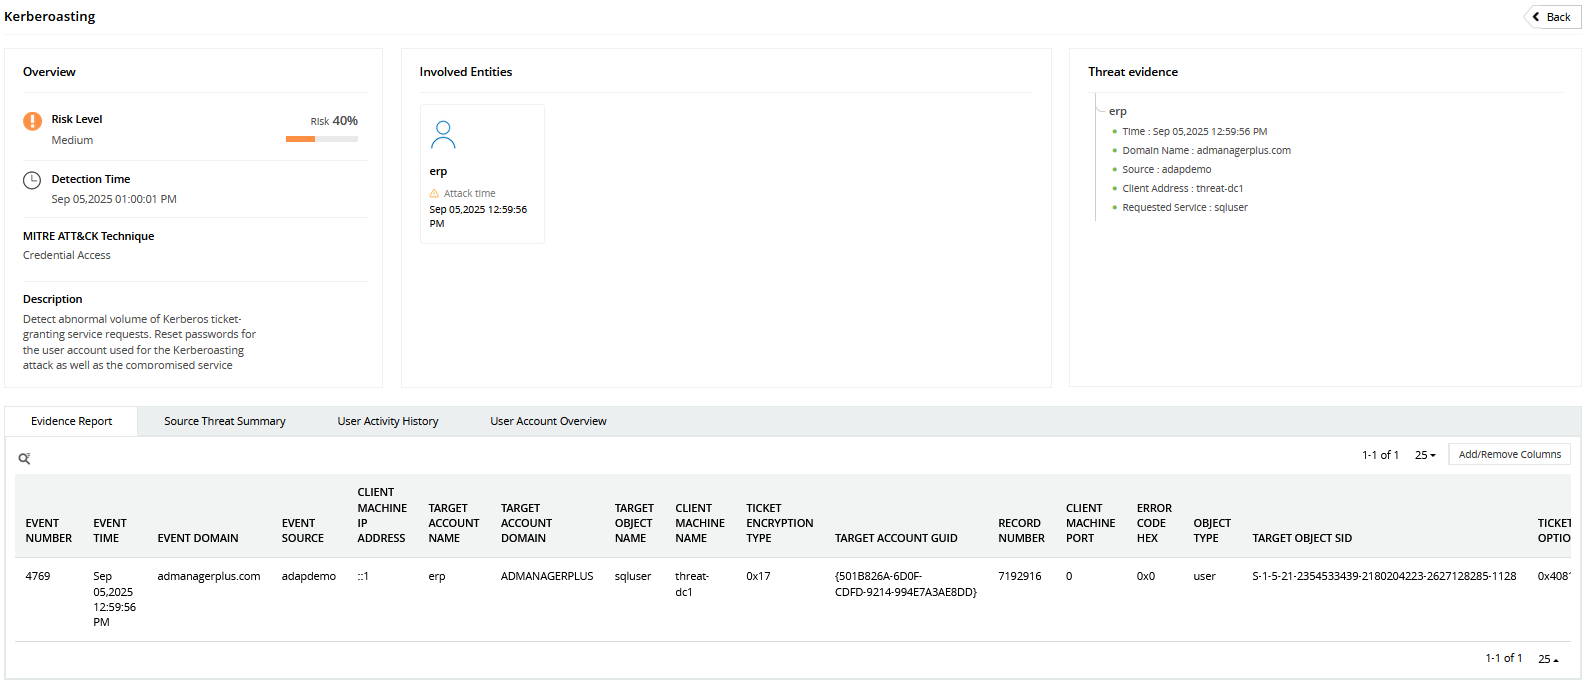1593x687 pixels.
Task: Click the orange risk level alert icon
Action: click(32, 121)
